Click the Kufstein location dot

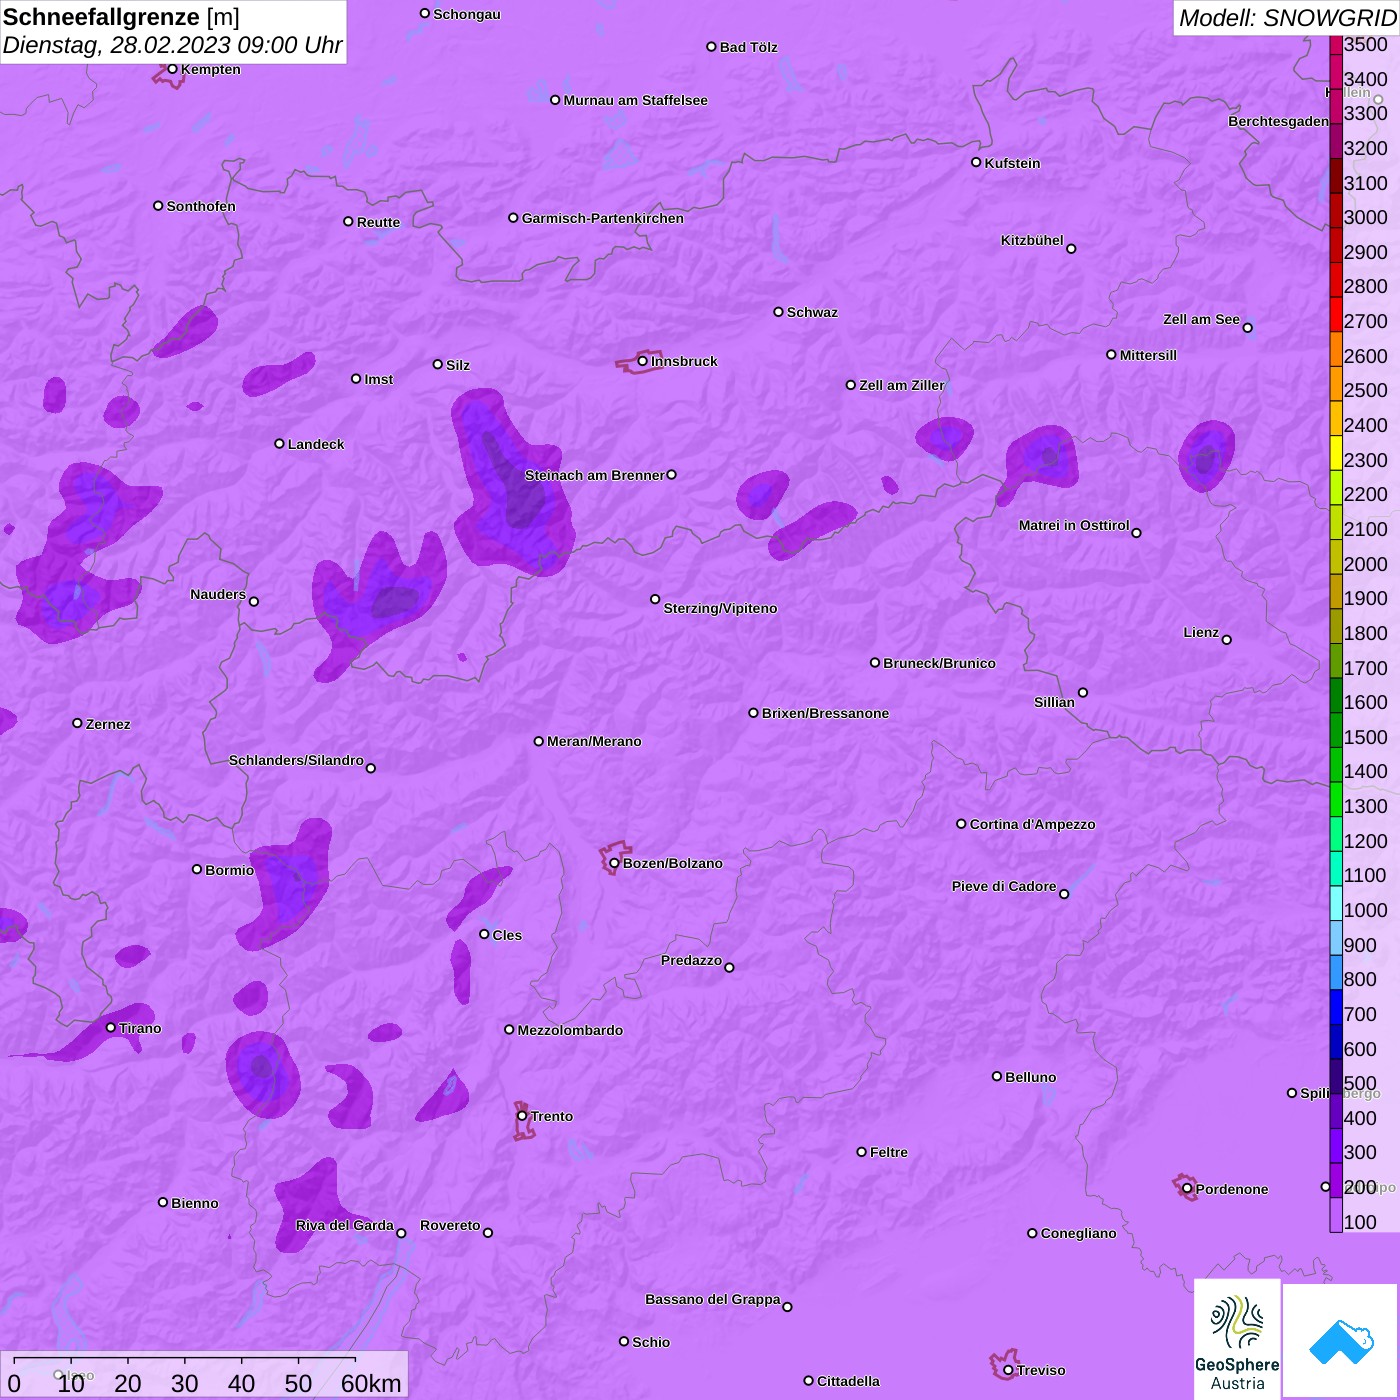(x=976, y=162)
